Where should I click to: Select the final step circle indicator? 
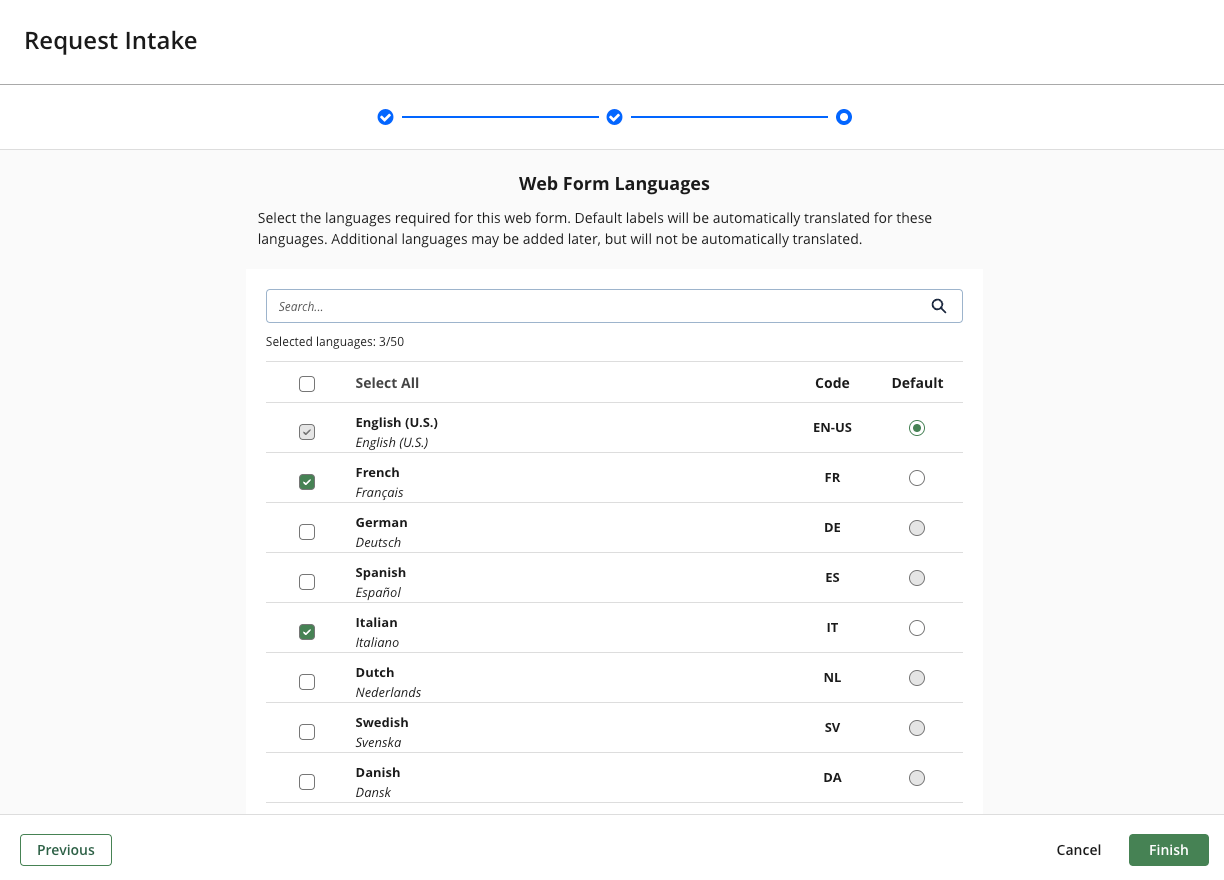[x=844, y=117]
